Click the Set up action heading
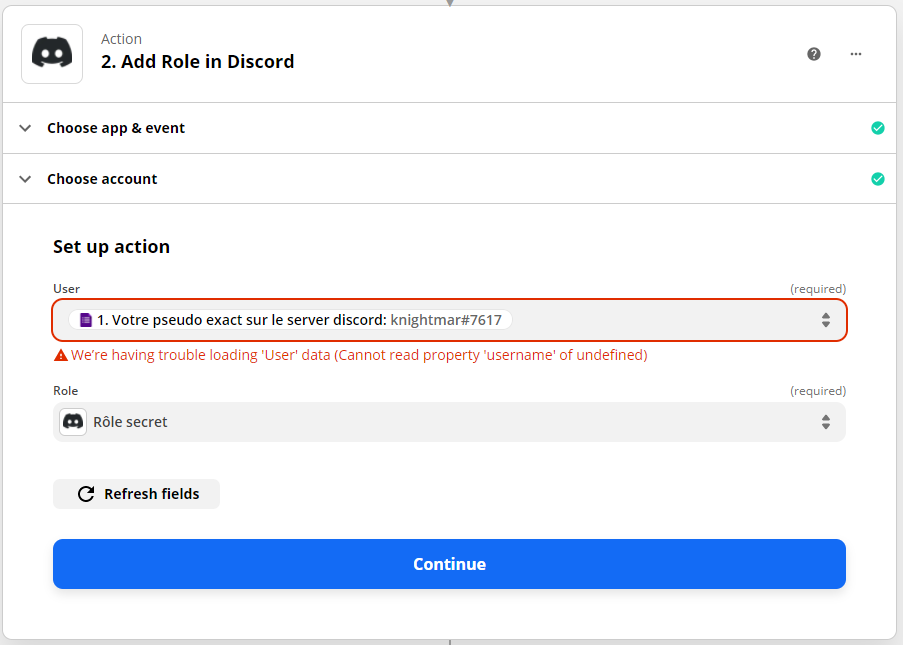The image size is (903, 645). click(x=111, y=246)
